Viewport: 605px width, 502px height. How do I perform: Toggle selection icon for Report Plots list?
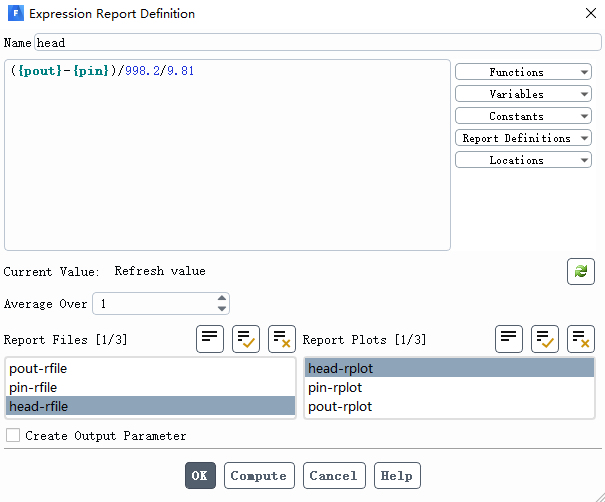[x=509, y=339]
